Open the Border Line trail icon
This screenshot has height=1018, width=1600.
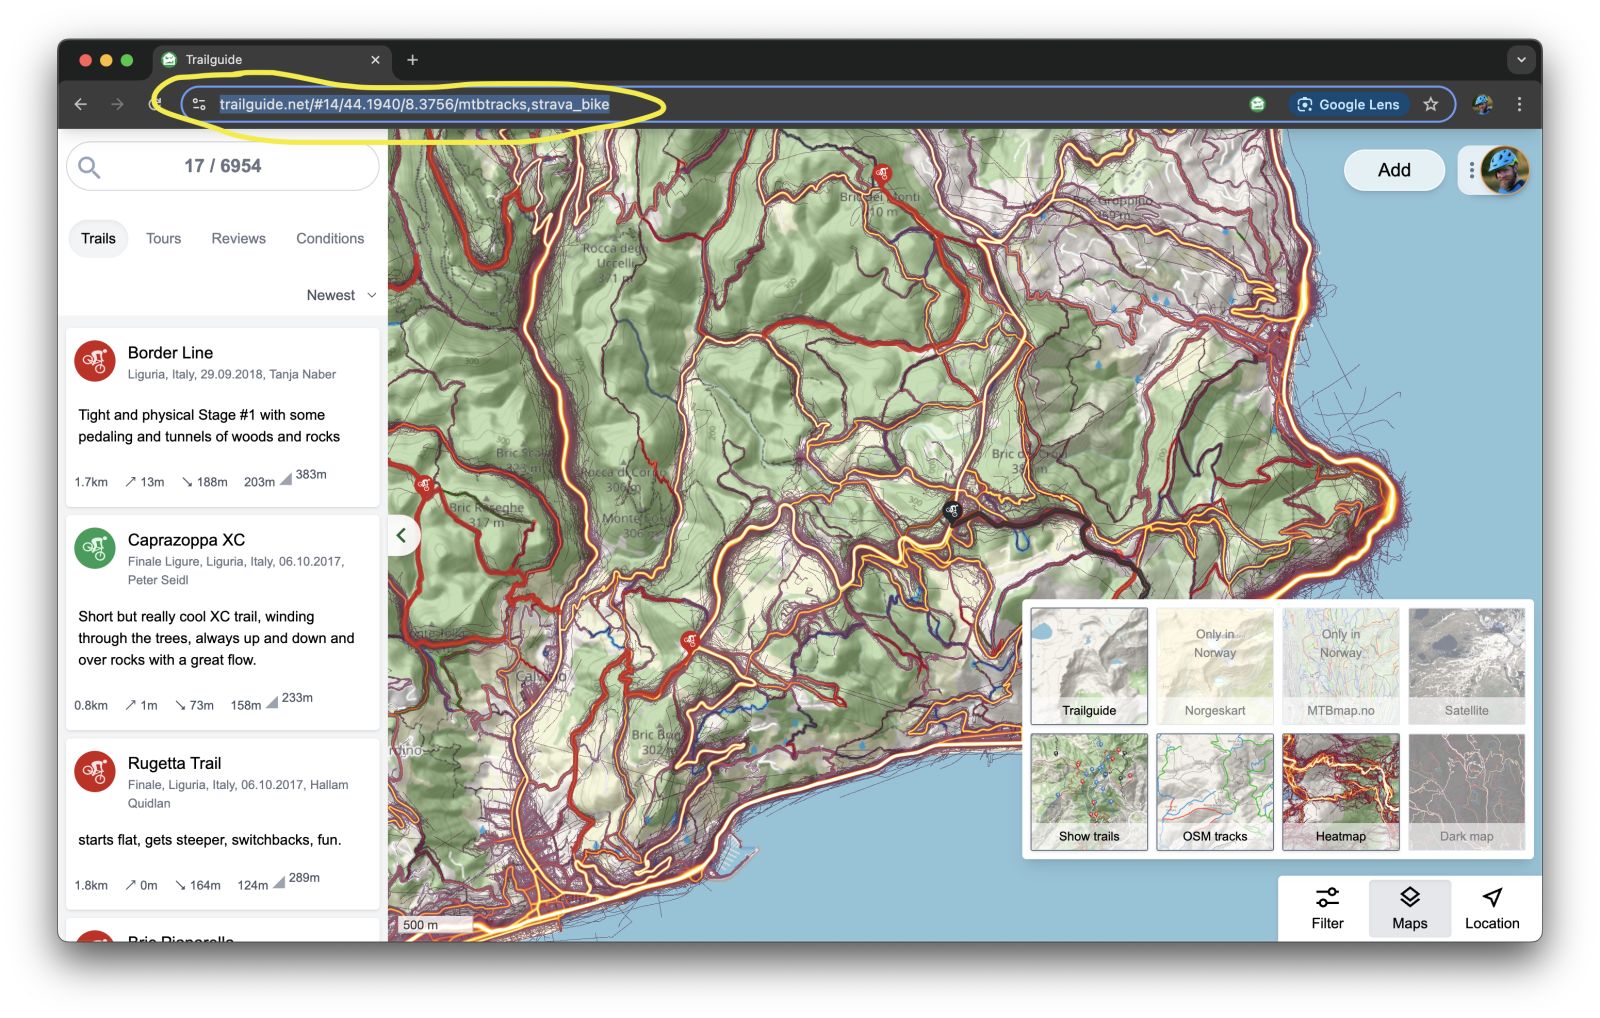(95, 361)
